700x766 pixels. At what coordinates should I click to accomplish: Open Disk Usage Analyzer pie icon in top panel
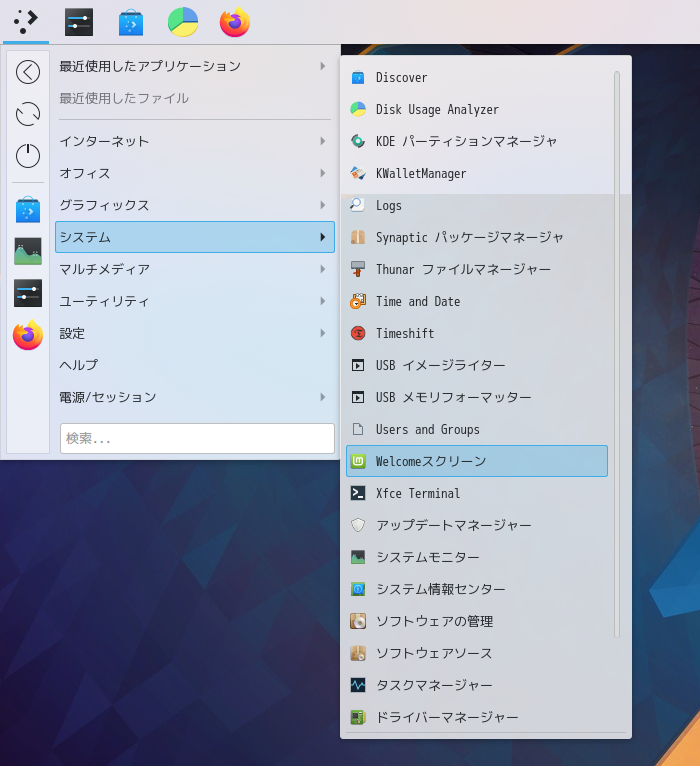183,22
